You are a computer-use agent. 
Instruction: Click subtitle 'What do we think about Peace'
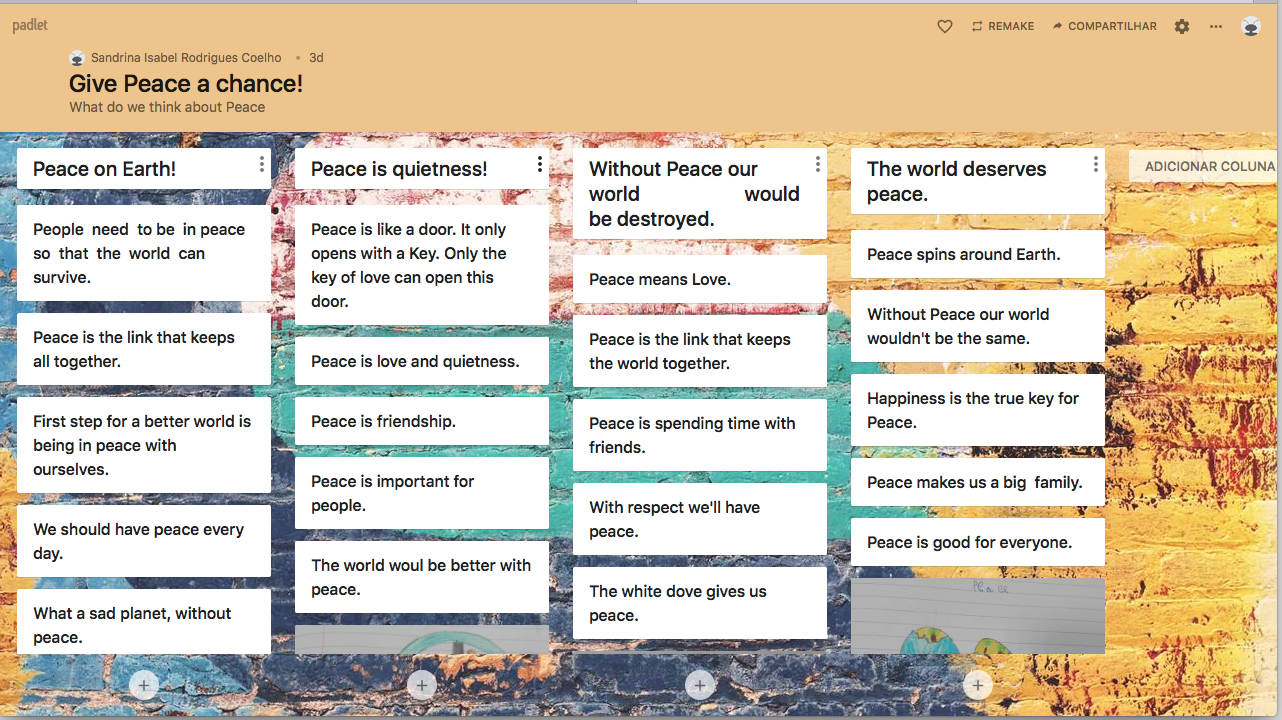coord(167,107)
